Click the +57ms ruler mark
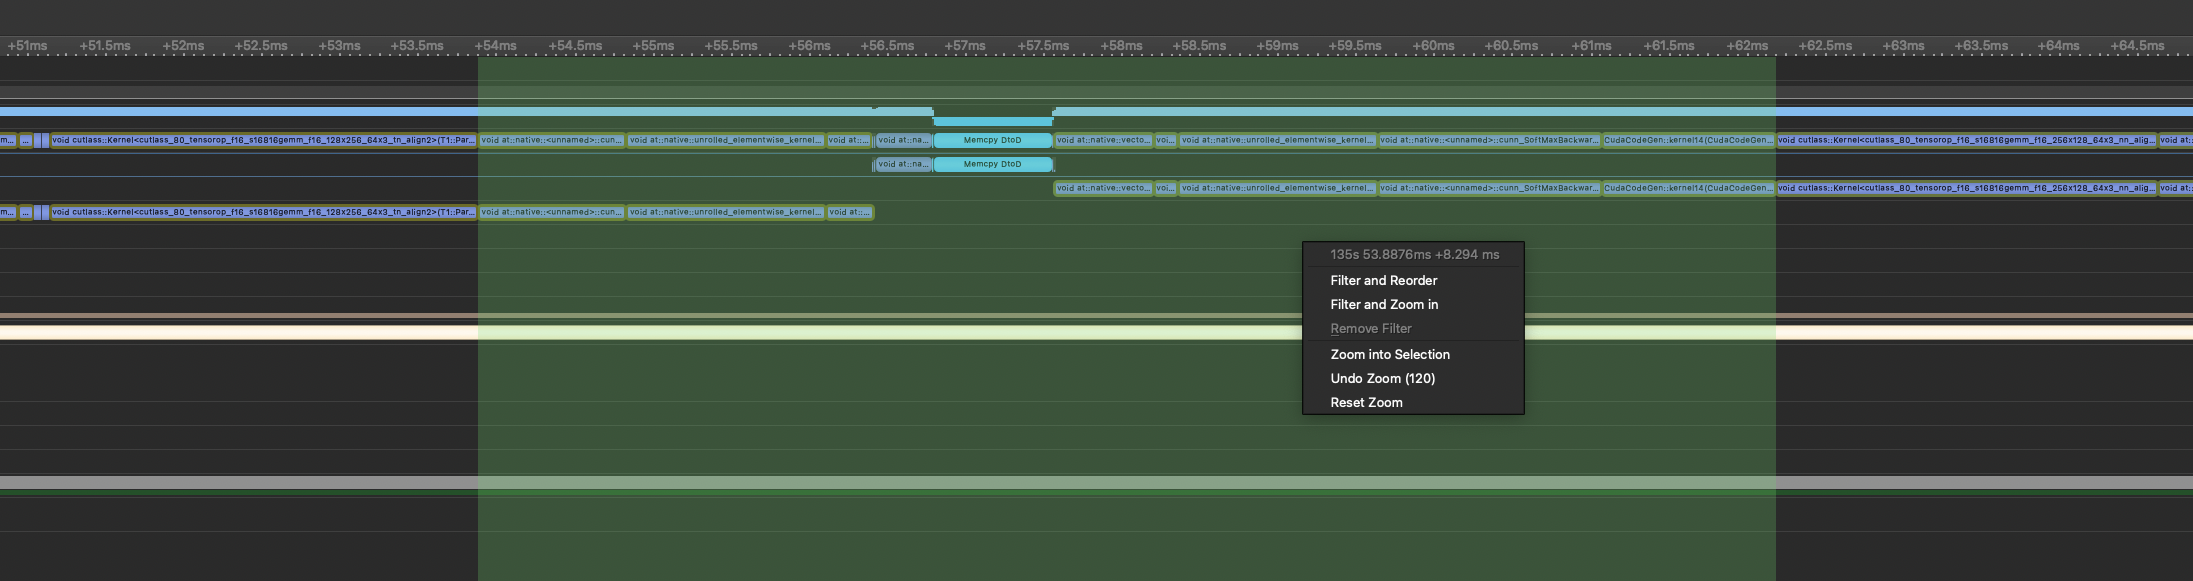The width and height of the screenshot is (2193, 581). click(964, 46)
